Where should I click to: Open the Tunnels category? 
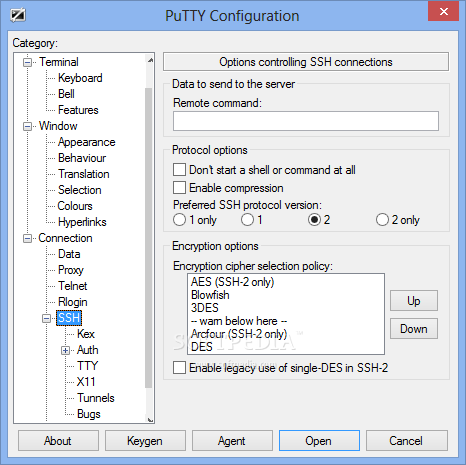tap(96, 398)
